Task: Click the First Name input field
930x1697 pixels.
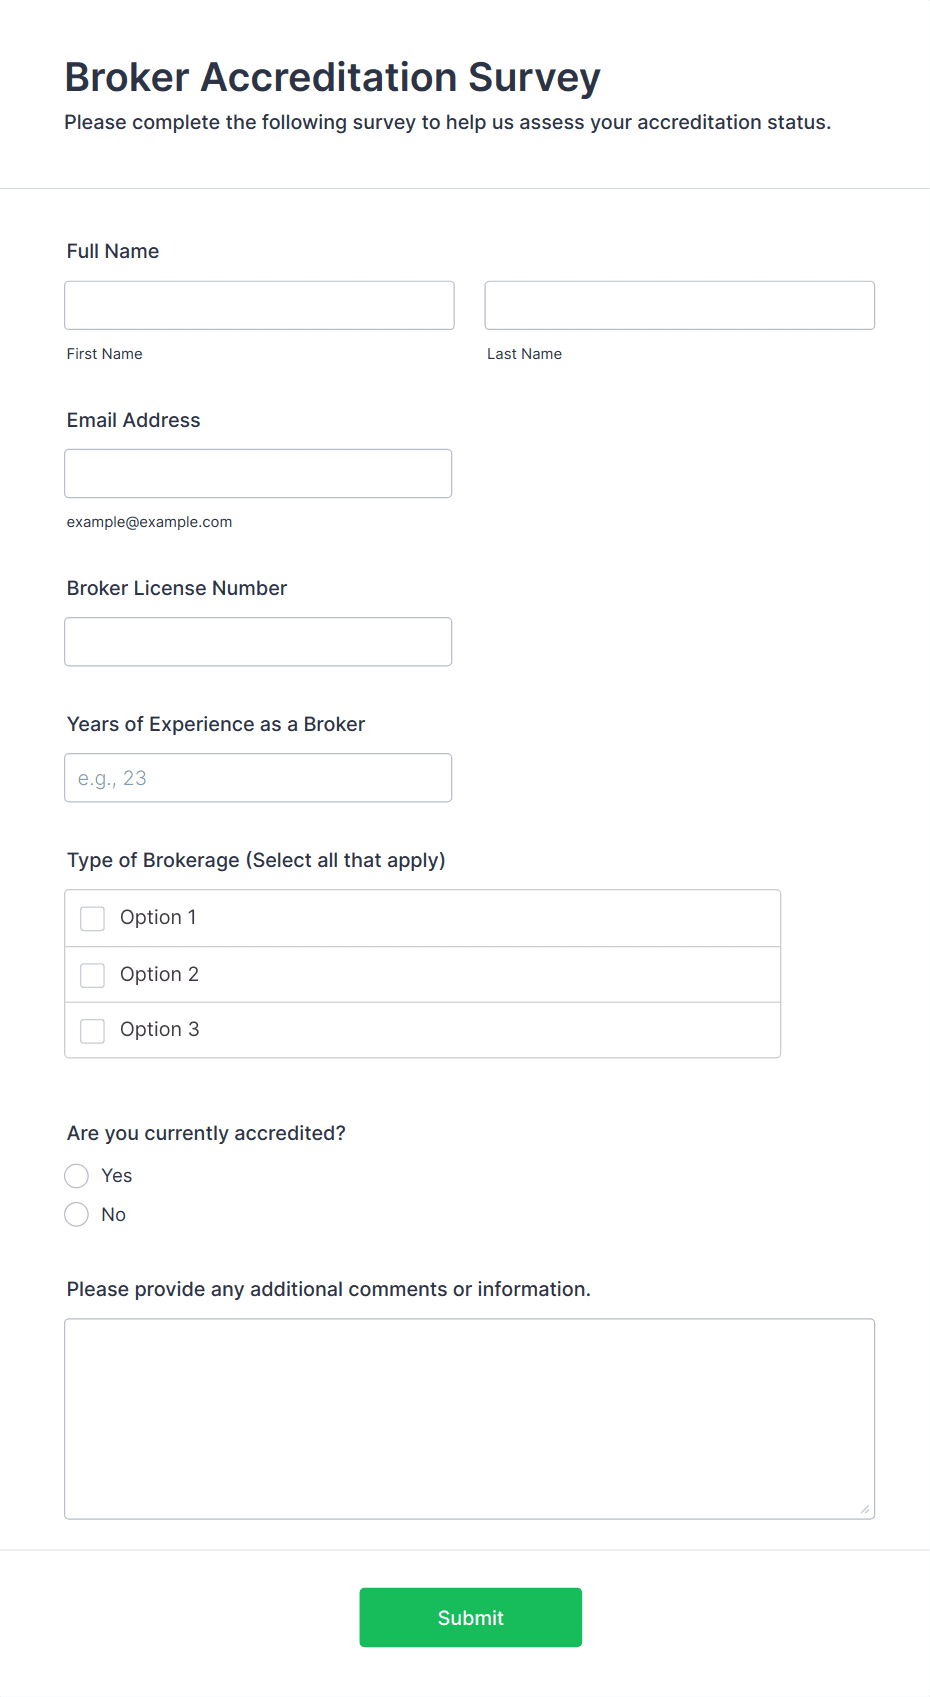Action: pos(259,305)
